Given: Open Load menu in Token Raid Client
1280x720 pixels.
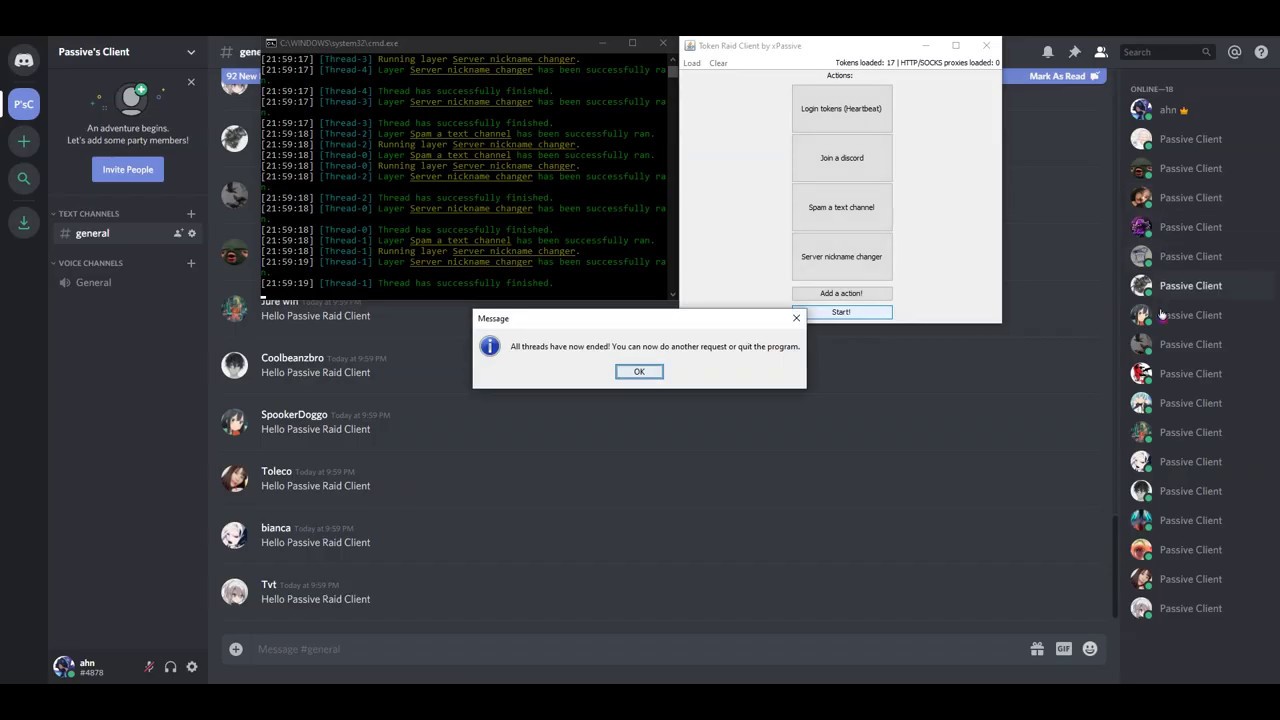Looking at the screenshot, I should pyautogui.click(x=692, y=63).
